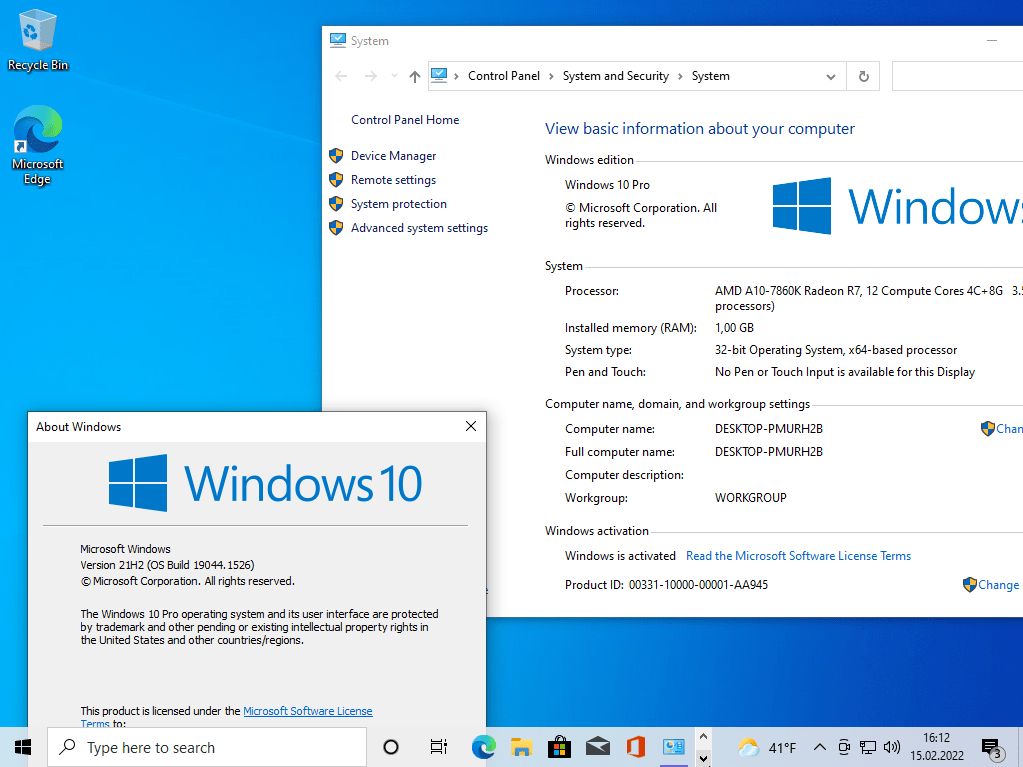Go back in the System window

[x=341, y=76]
